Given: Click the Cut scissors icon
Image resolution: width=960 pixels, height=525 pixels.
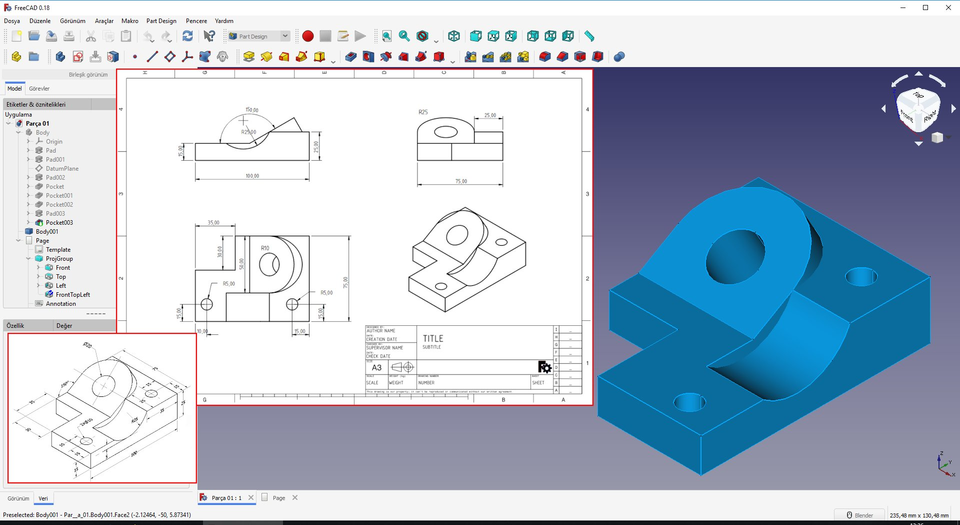Looking at the screenshot, I should [x=90, y=36].
